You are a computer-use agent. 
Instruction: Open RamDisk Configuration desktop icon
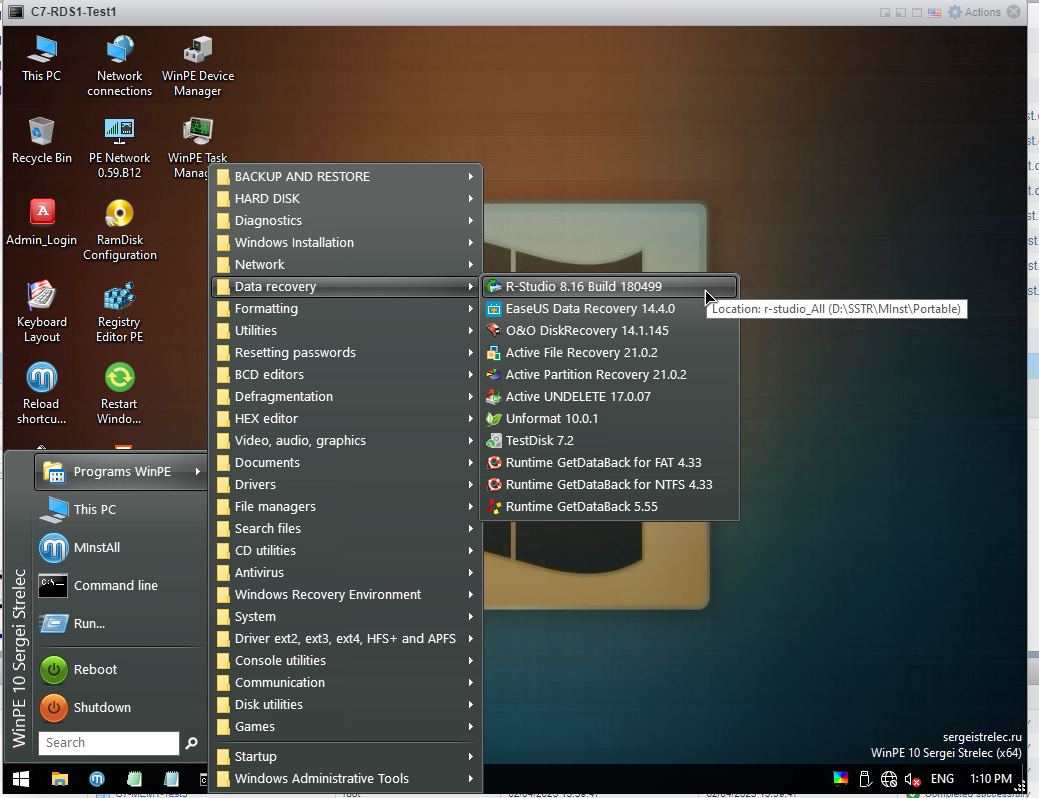[x=119, y=214]
